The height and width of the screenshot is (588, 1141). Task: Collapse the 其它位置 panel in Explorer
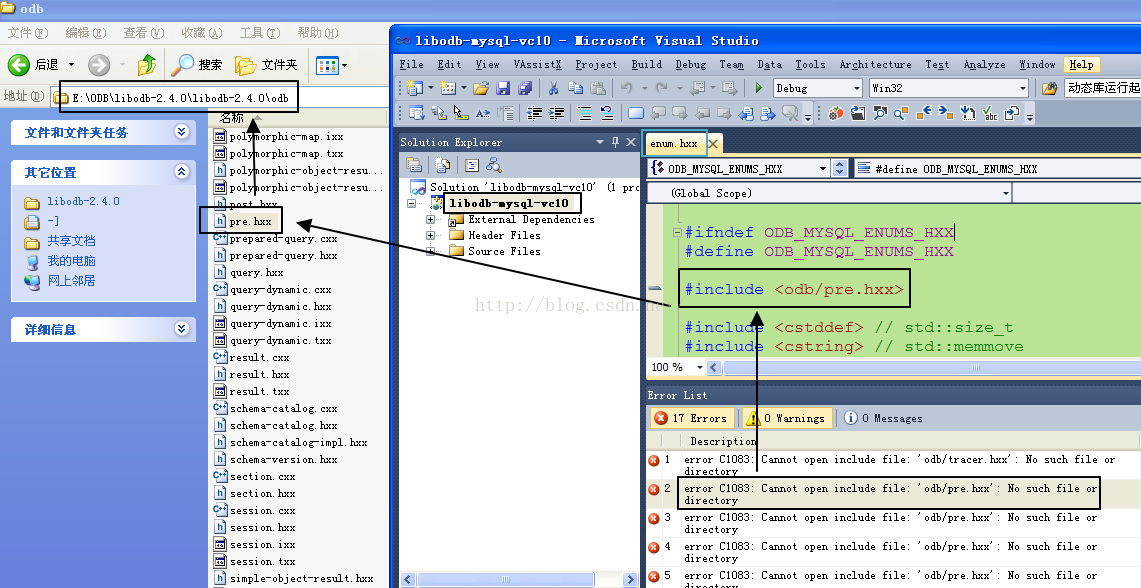[x=181, y=172]
